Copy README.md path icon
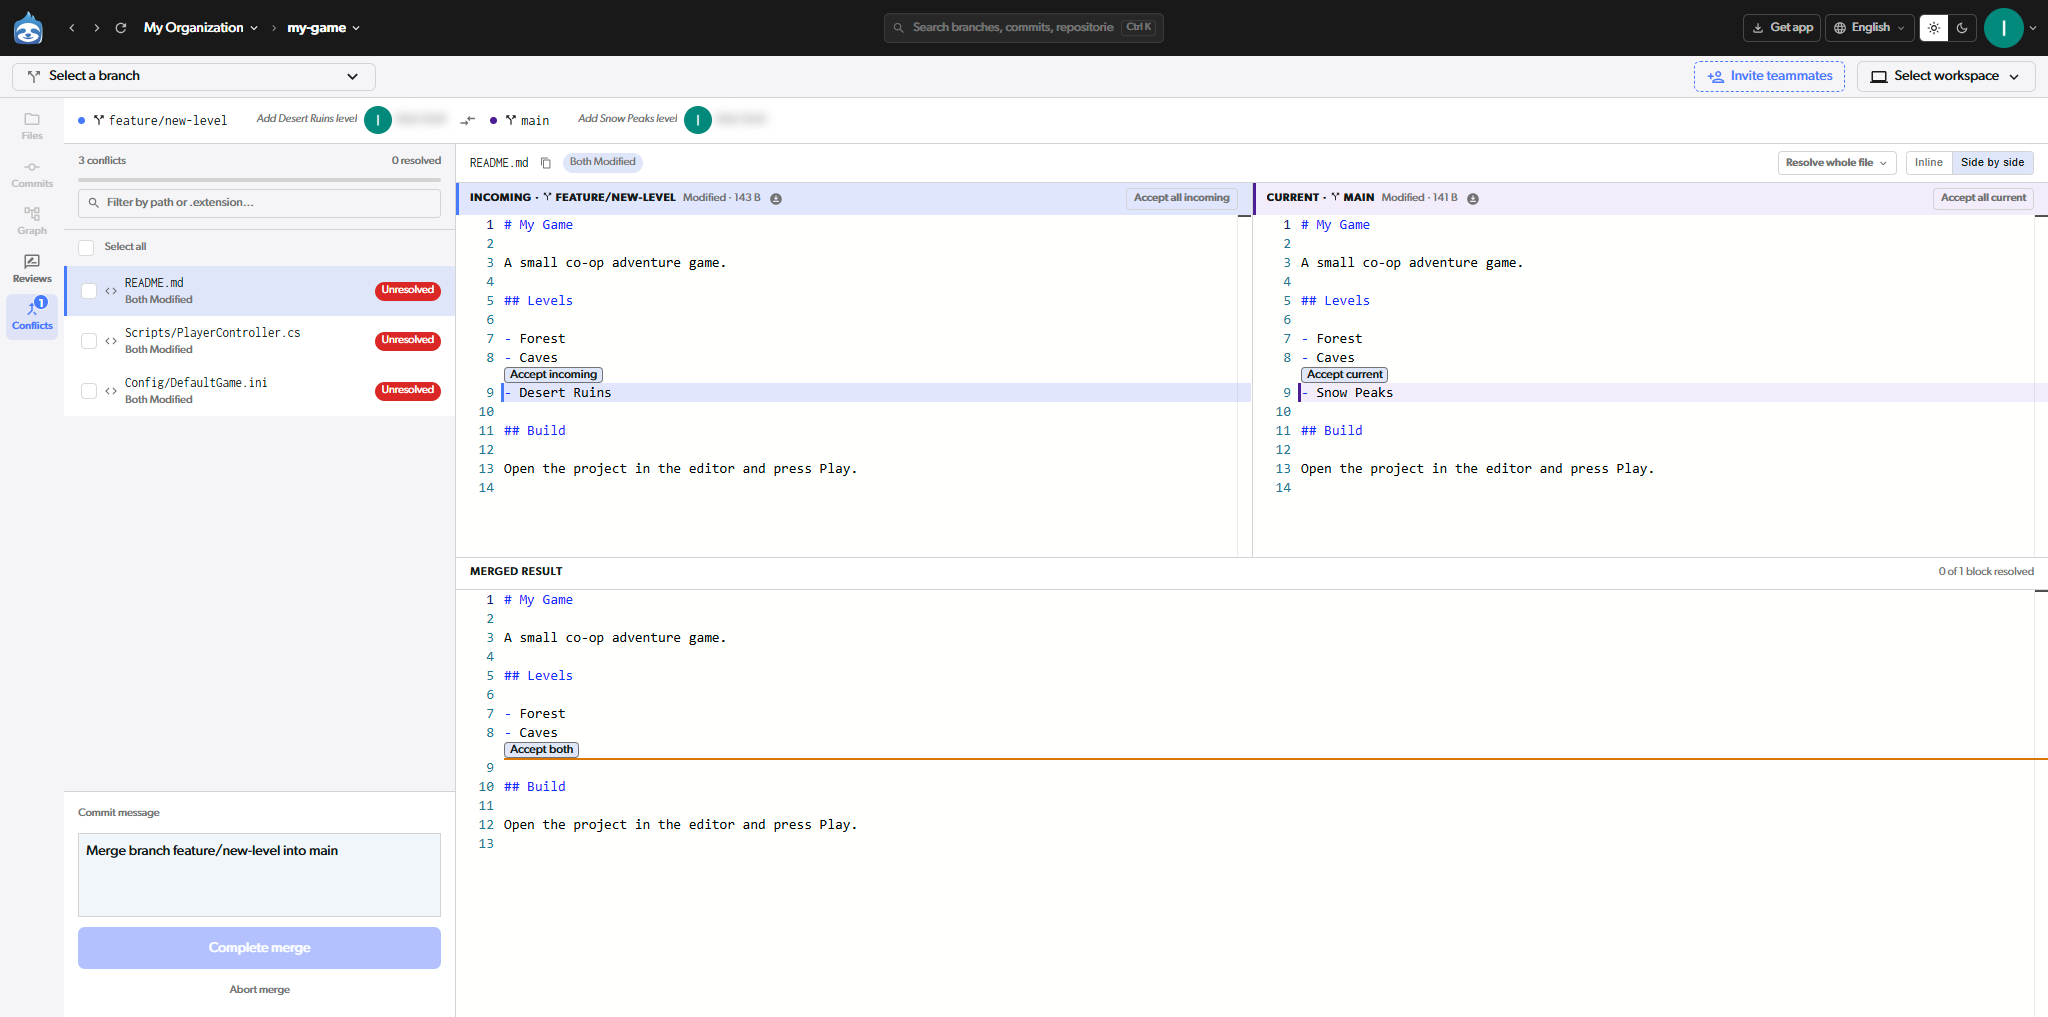Image resolution: width=2048 pixels, height=1017 pixels. (546, 163)
